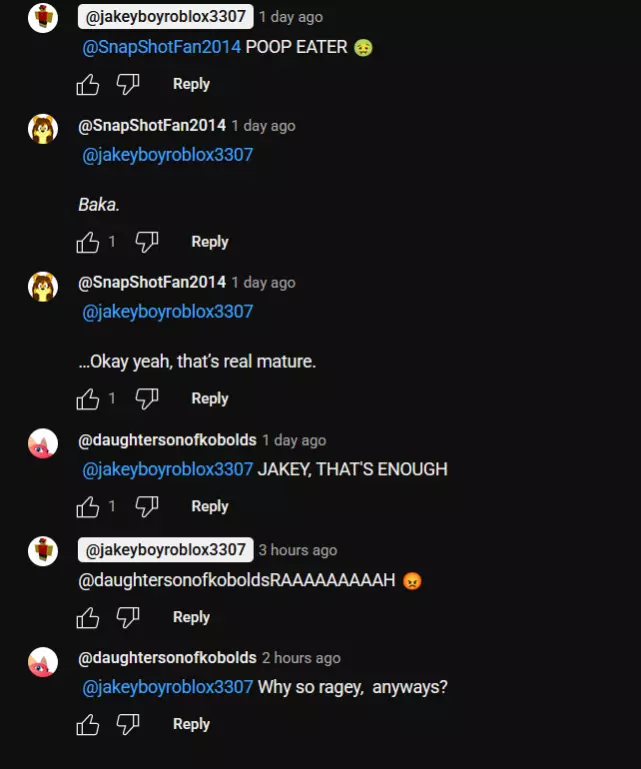
Task: Dislike the JAKEY, THAT'S ENOUGH comment
Action: pos(147,507)
